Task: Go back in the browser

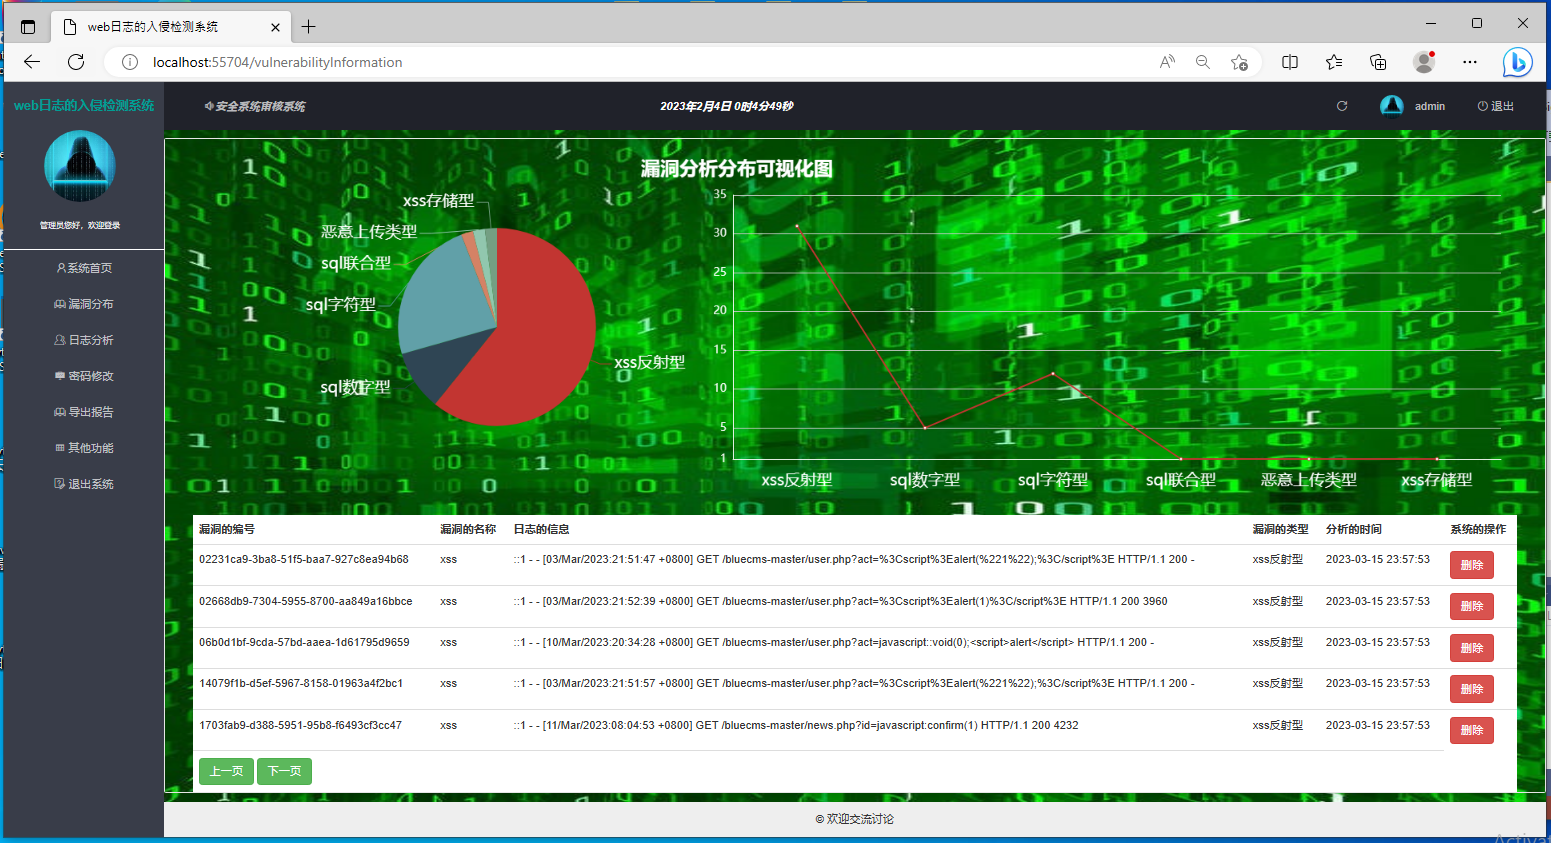Action: (32, 62)
